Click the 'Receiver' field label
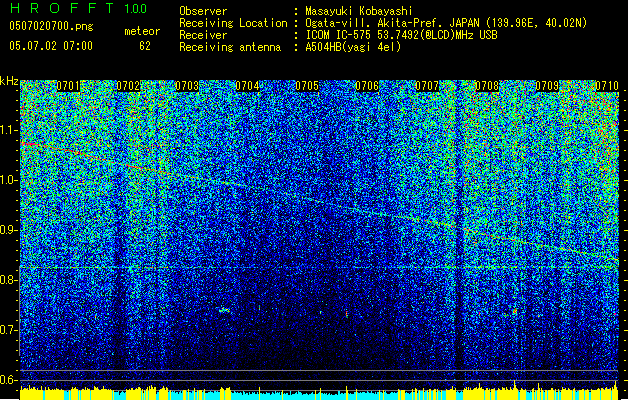The height and width of the screenshot is (400, 629). pos(203,35)
